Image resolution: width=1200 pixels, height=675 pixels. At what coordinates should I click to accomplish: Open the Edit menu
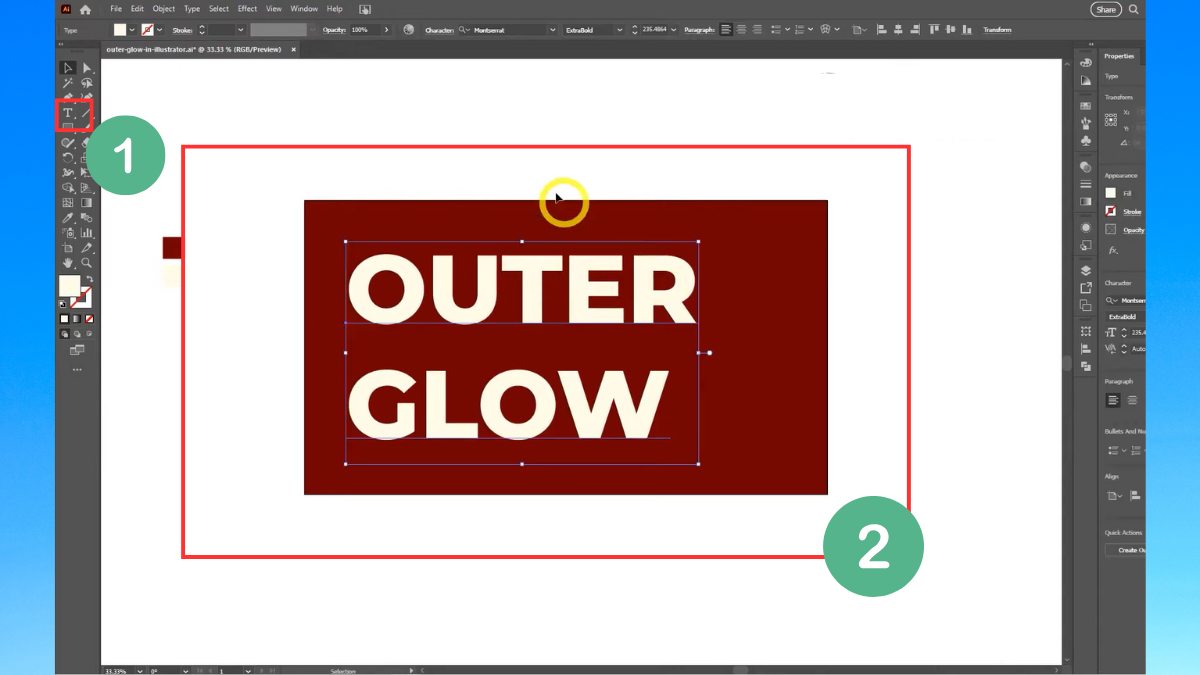pyautogui.click(x=137, y=9)
